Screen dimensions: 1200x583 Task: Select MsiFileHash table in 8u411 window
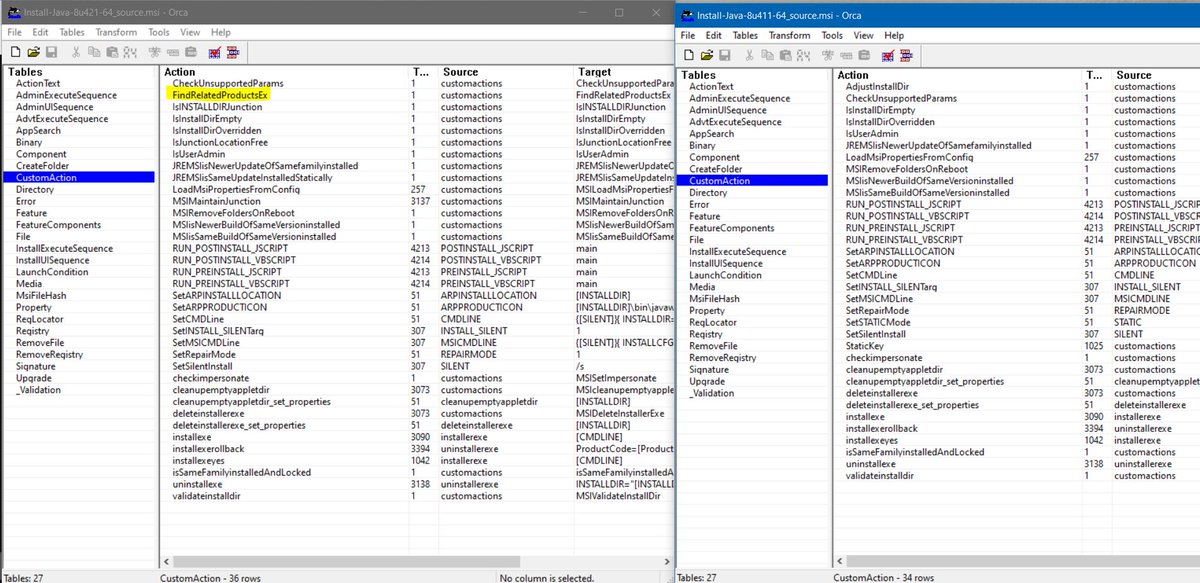(714, 299)
